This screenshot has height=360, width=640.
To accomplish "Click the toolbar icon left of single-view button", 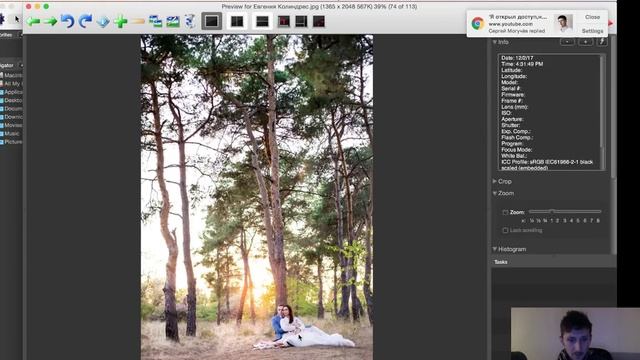I will [190, 21].
